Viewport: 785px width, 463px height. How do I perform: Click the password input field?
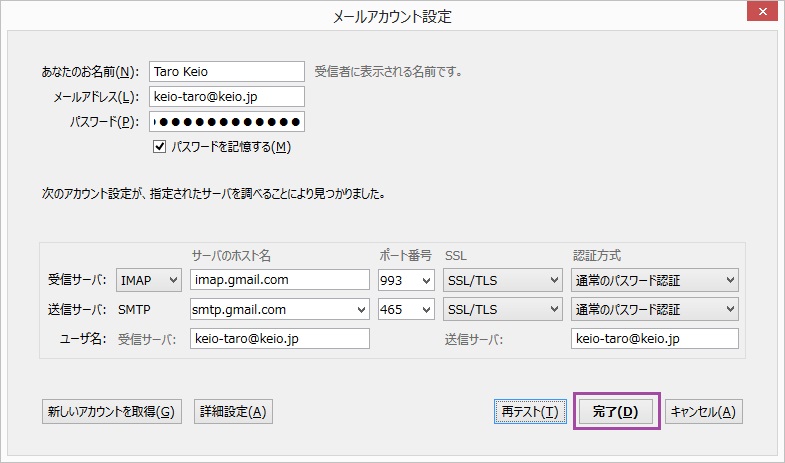pyautogui.click(x=226, y=122)
